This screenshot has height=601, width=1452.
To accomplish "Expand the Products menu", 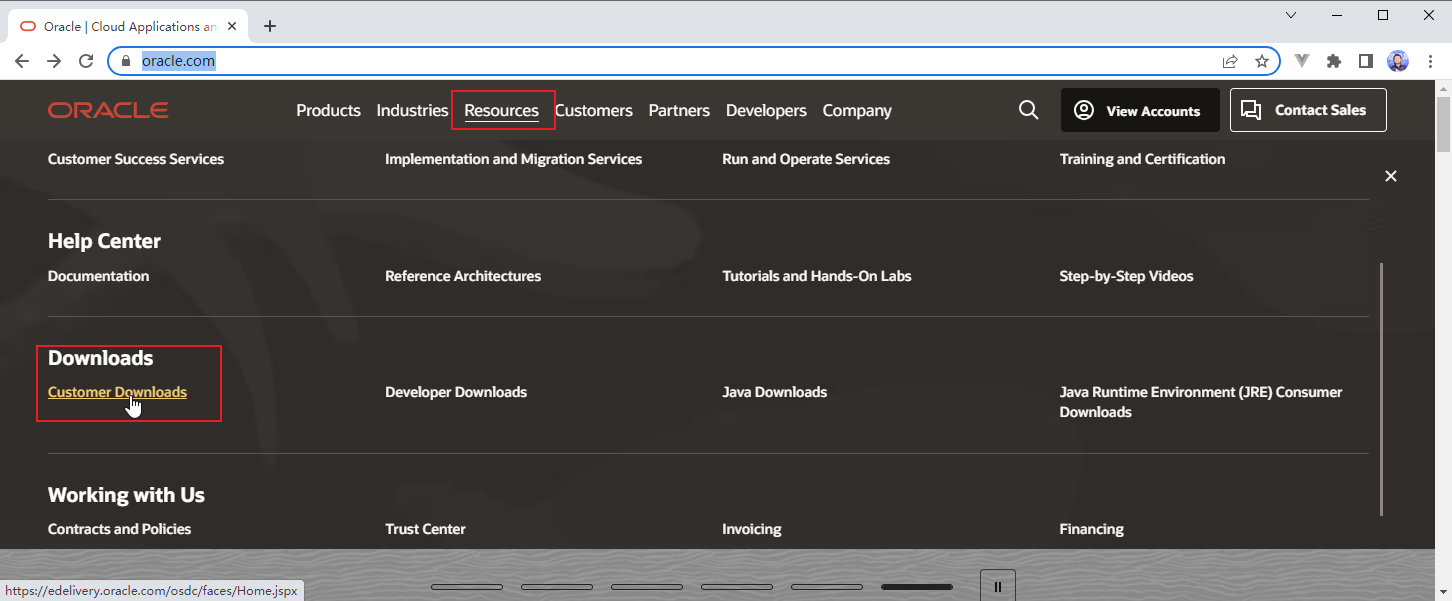I will [328, 111].
